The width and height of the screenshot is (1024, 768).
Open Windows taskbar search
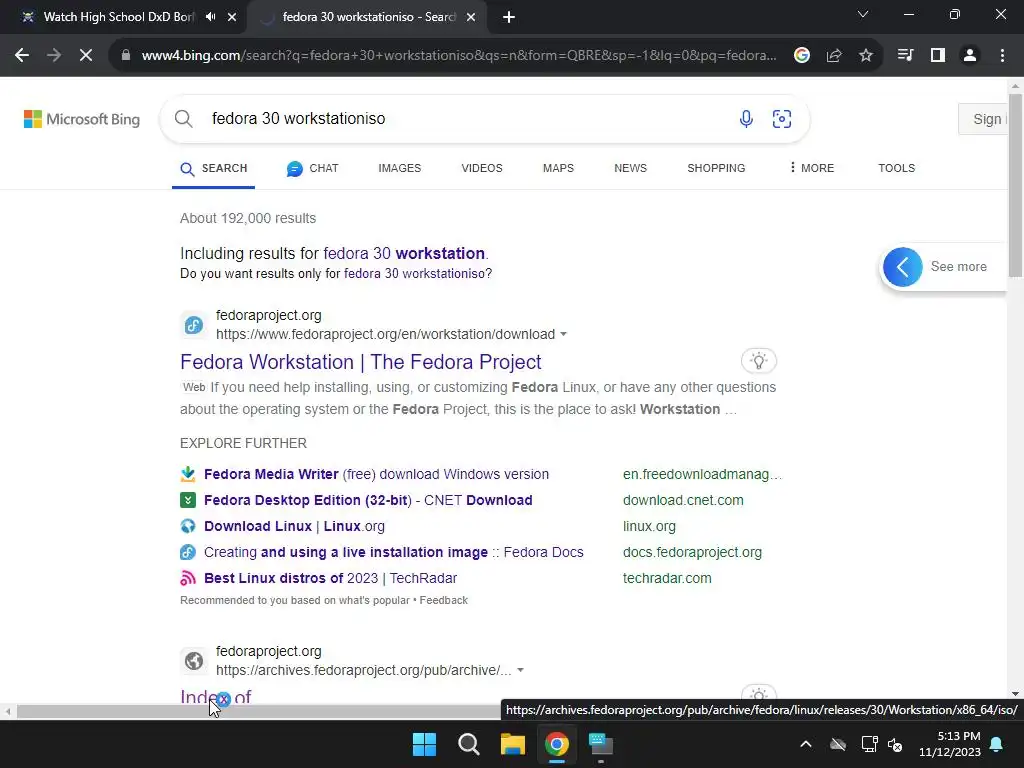coord(469,744)
